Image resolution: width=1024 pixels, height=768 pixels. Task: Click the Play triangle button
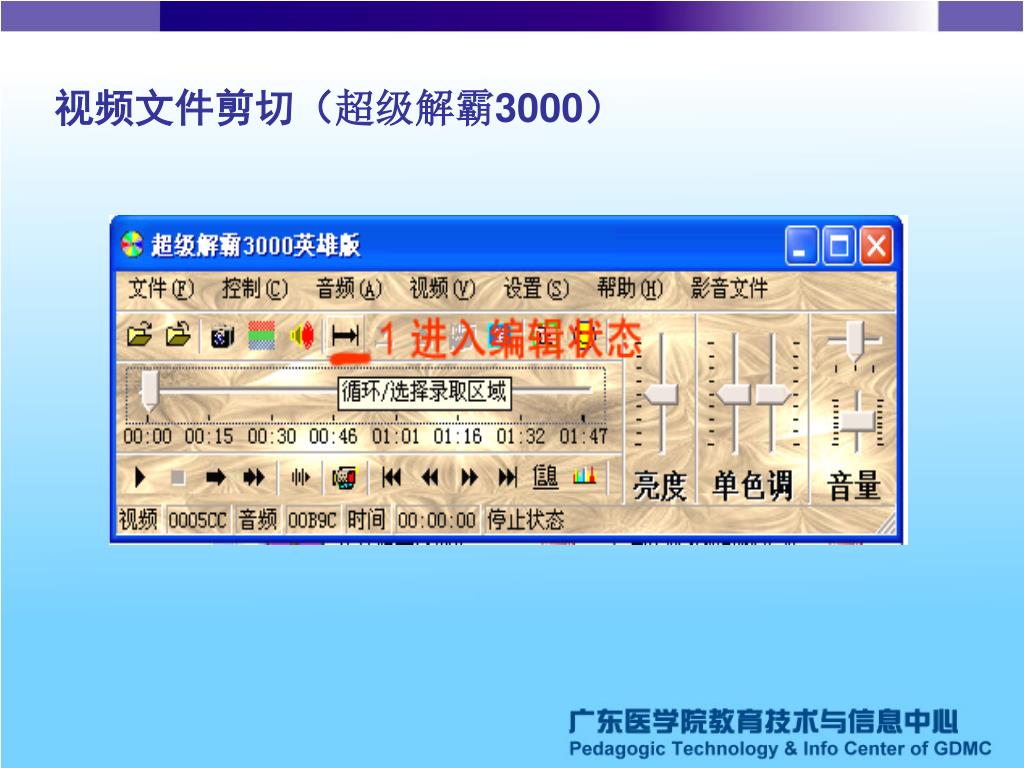(139, 477)
